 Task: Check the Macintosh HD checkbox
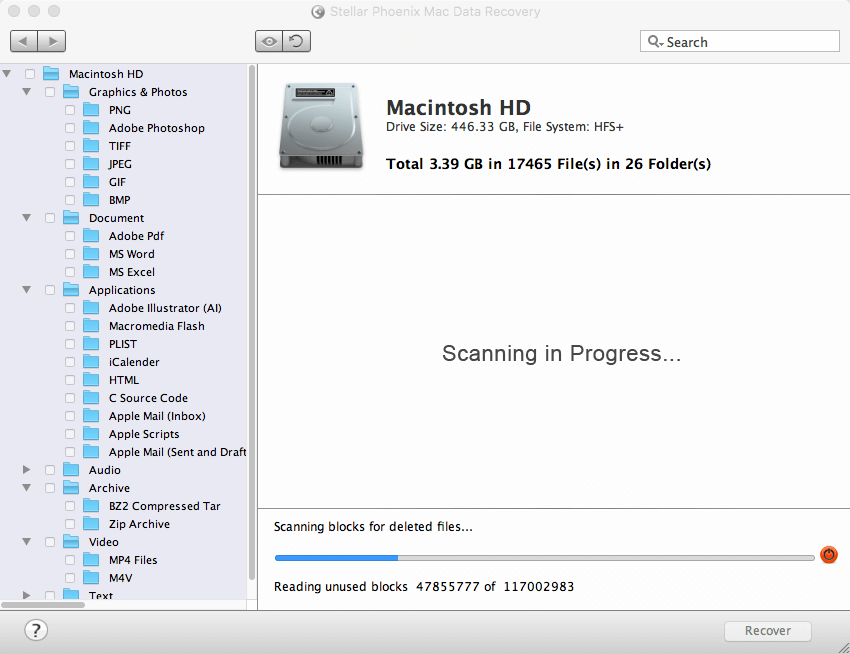[30, 74]
